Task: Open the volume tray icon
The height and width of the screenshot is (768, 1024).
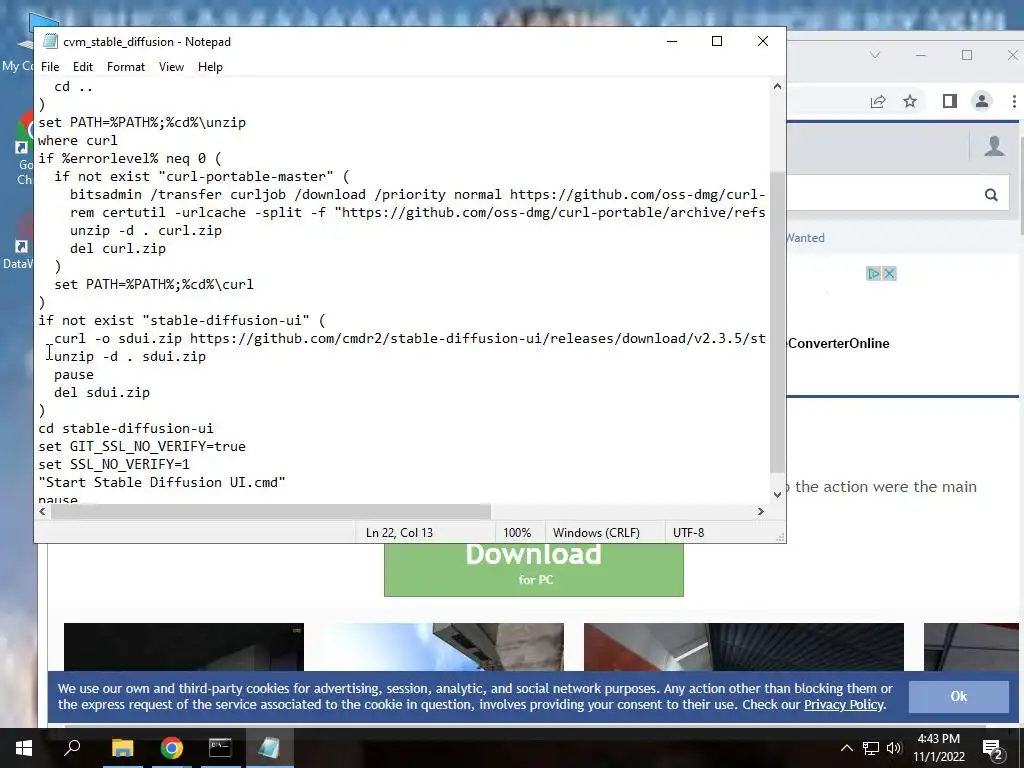Action: [893, 748]
